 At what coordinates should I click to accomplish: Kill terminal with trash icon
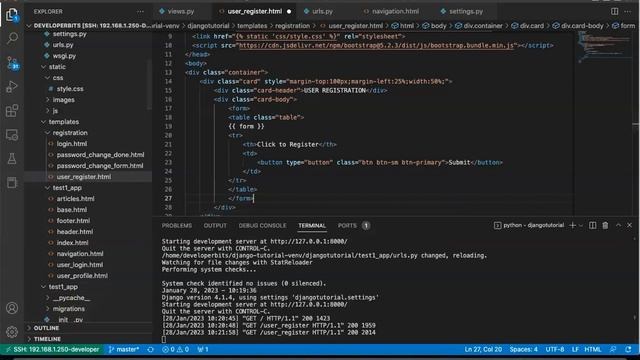[x=605, y=225]
